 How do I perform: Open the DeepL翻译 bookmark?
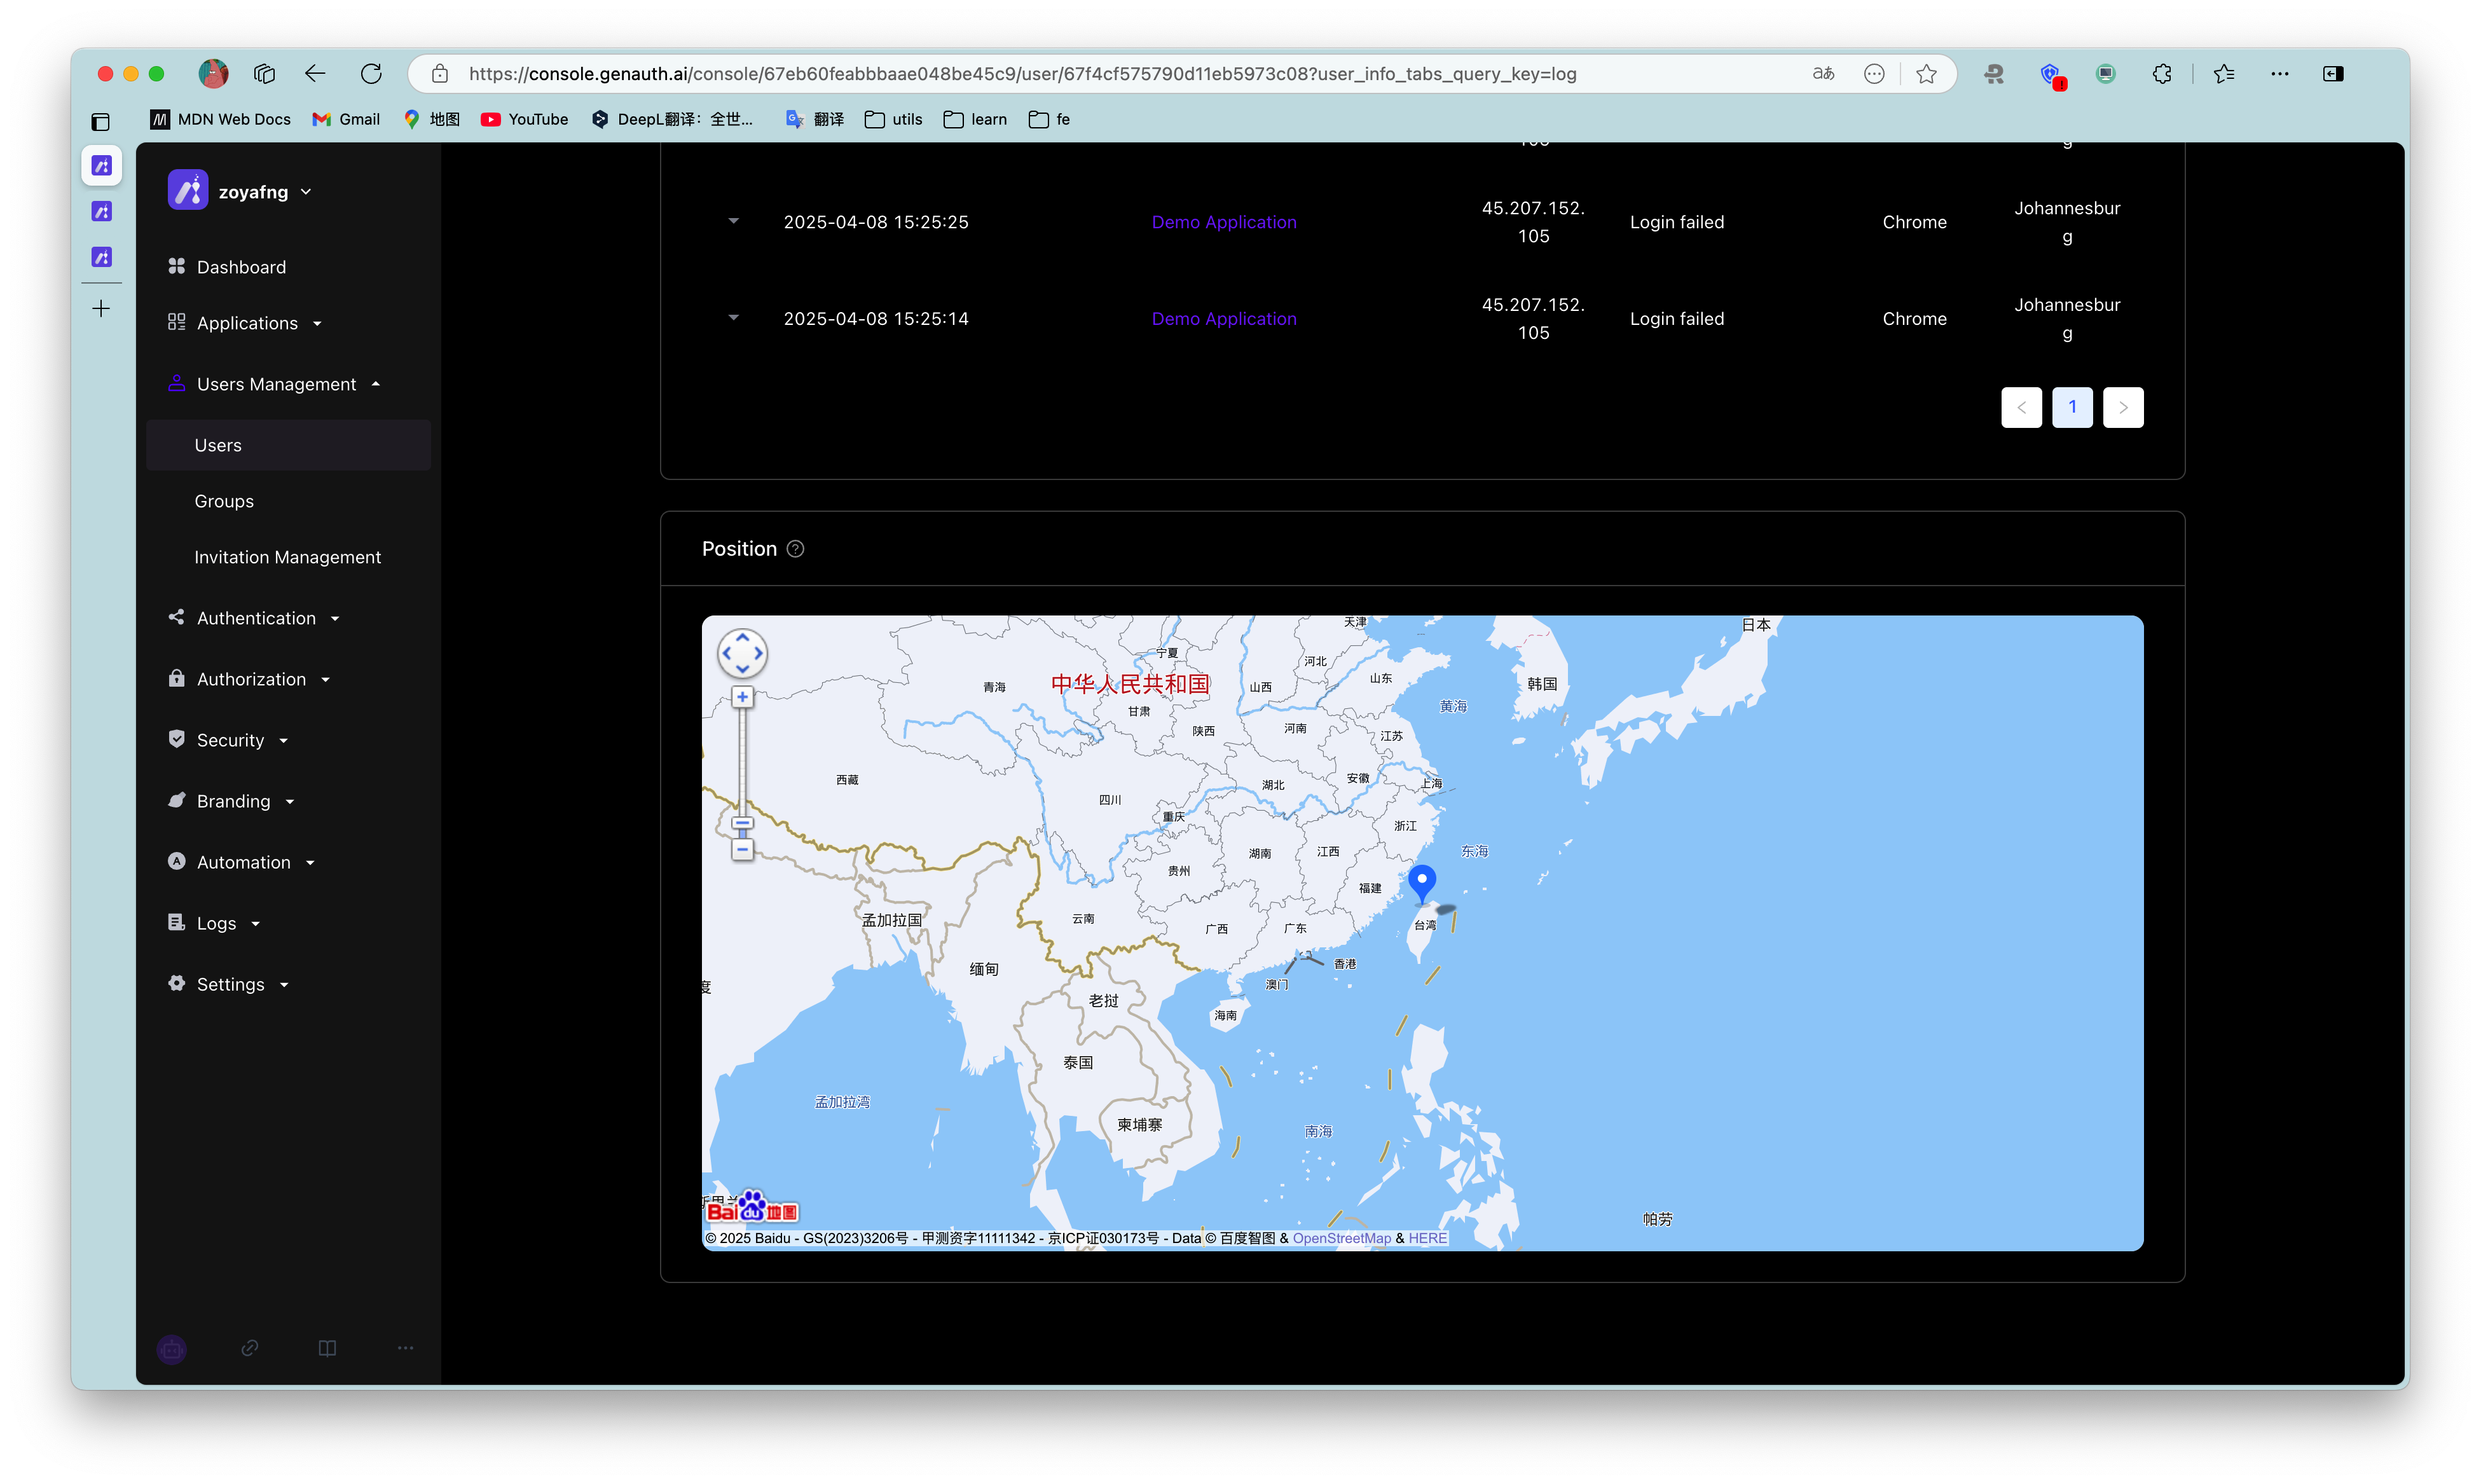point(672,119)
